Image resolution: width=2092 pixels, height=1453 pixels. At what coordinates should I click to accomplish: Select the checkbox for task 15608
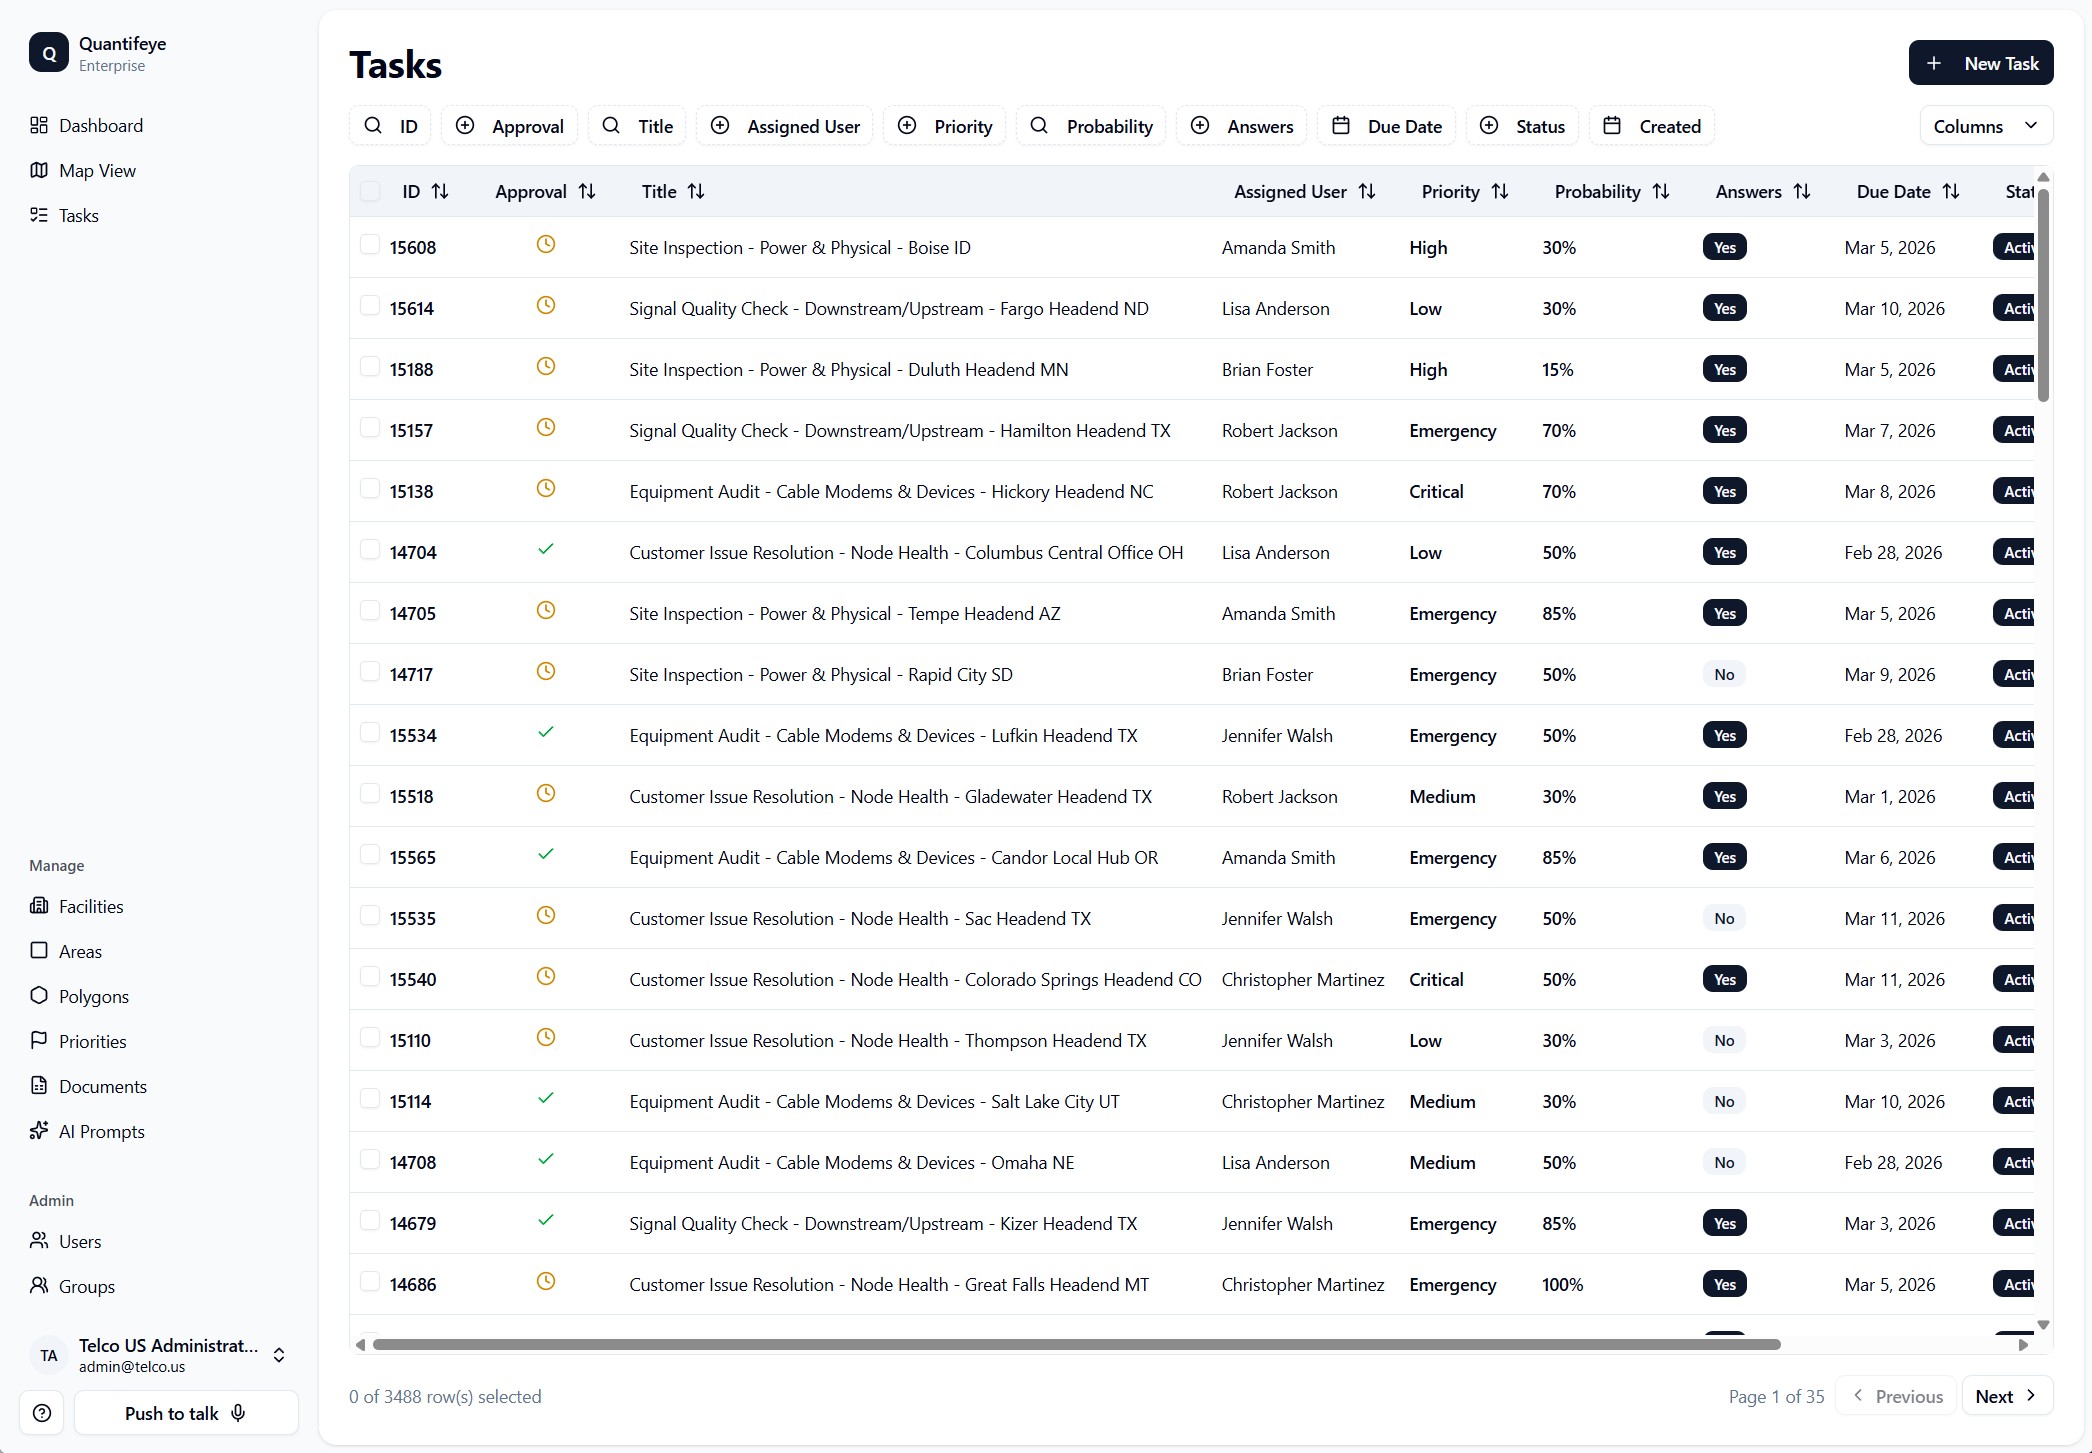click(x=370, y=245)
